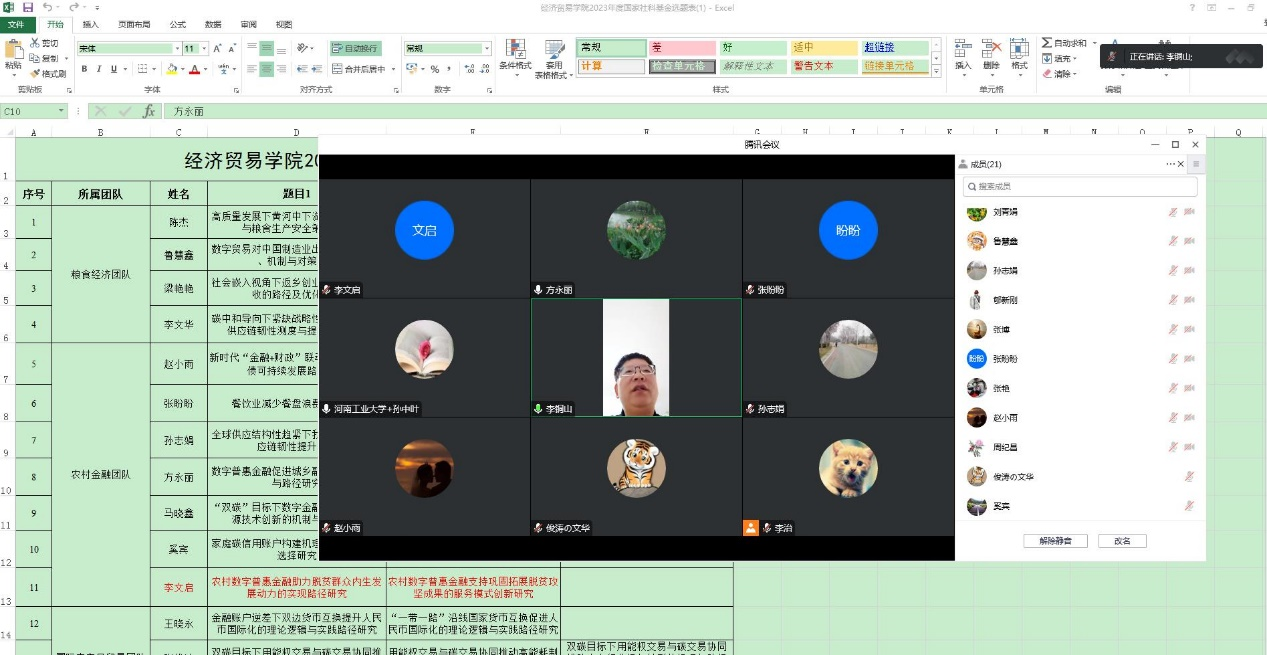The width and height of the screenshot is (1267, 655).
Task: Click the Save icon in quick access toolbar
Action: point(27,7)
